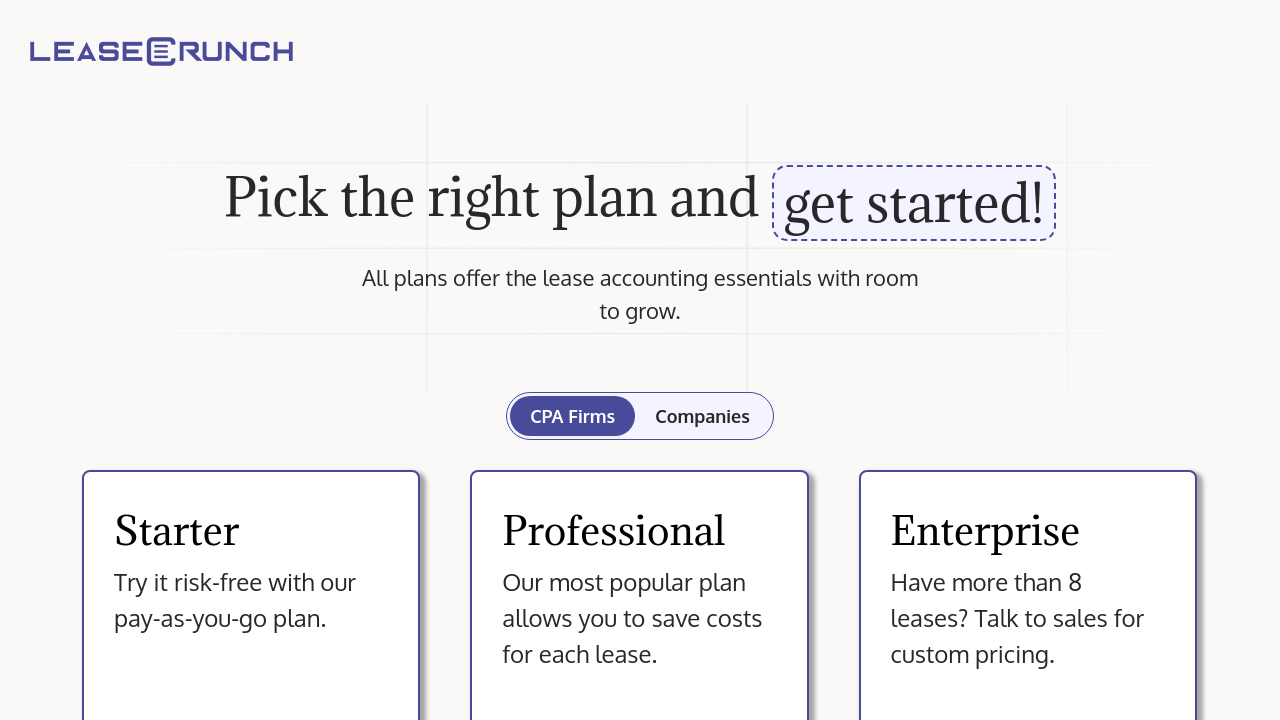Click the word "LEASE" in the logo
This screenshot has width=1280, height=720.
(86, 51)
